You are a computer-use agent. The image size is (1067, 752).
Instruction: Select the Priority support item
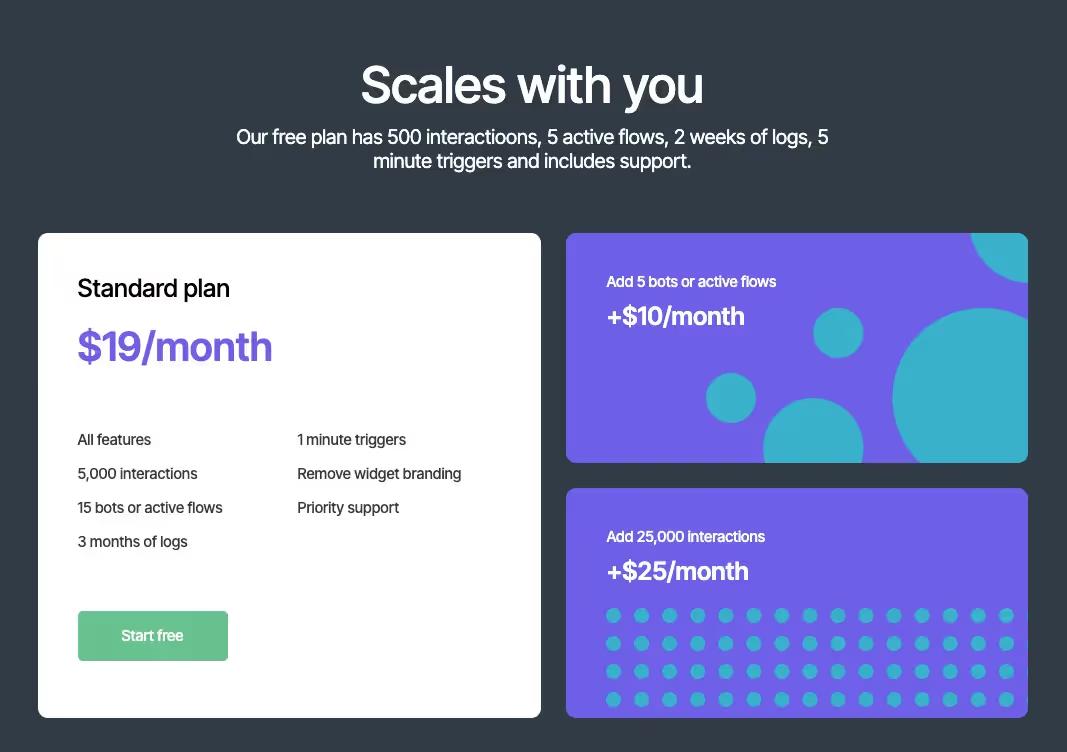(x=348, y=508)
